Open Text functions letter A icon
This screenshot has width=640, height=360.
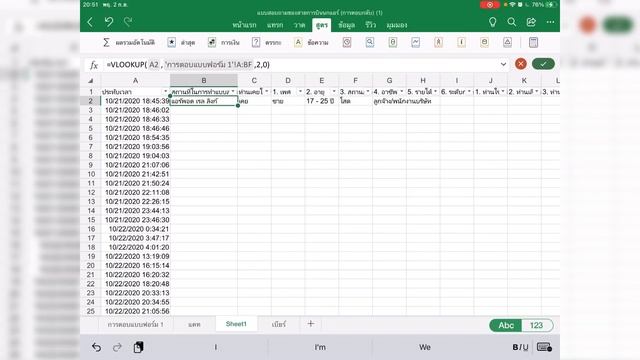(298, 42)
